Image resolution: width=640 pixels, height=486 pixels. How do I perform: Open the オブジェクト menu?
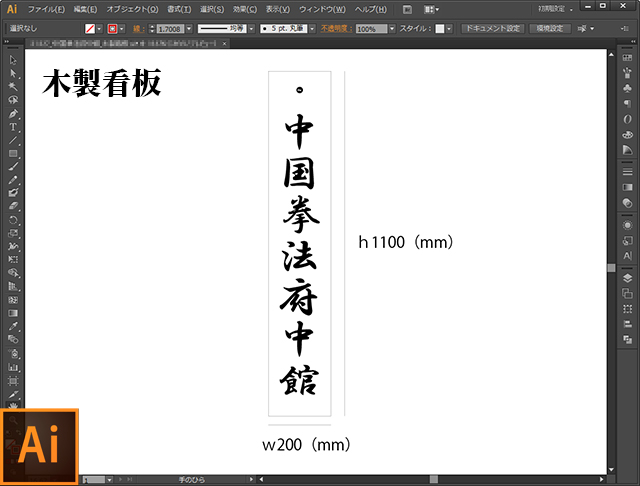point(132,9)
